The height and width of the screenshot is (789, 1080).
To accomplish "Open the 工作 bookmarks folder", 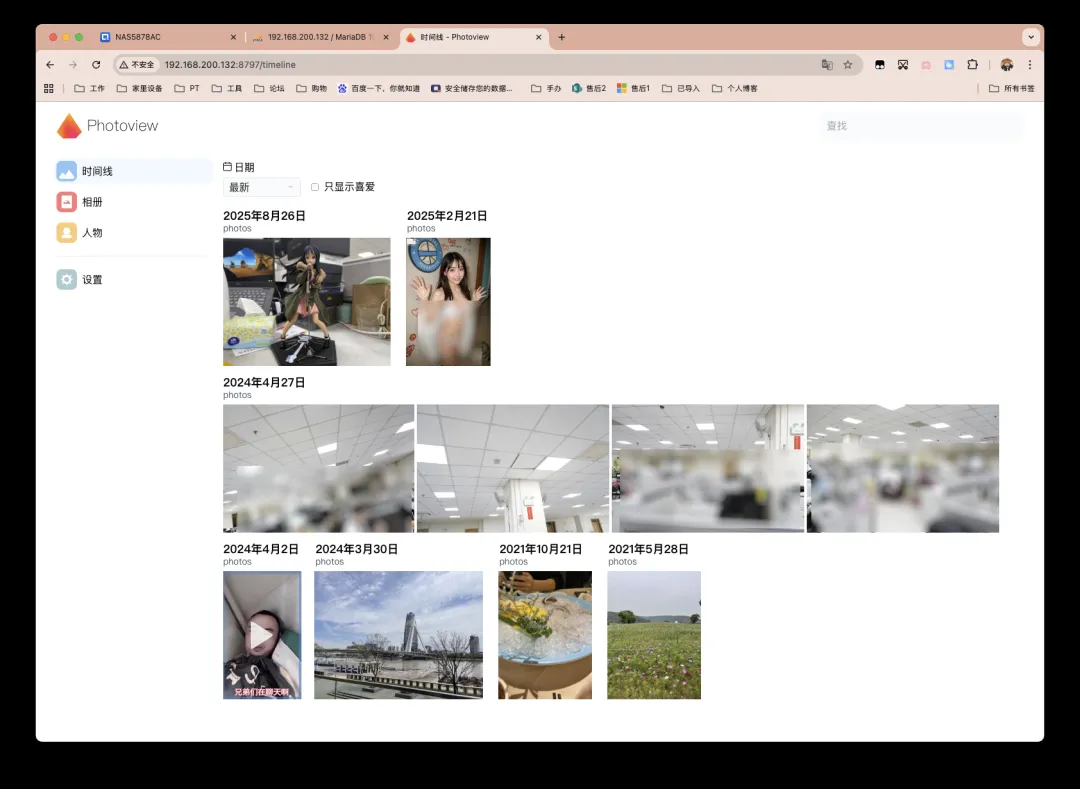I will (90, 89).
